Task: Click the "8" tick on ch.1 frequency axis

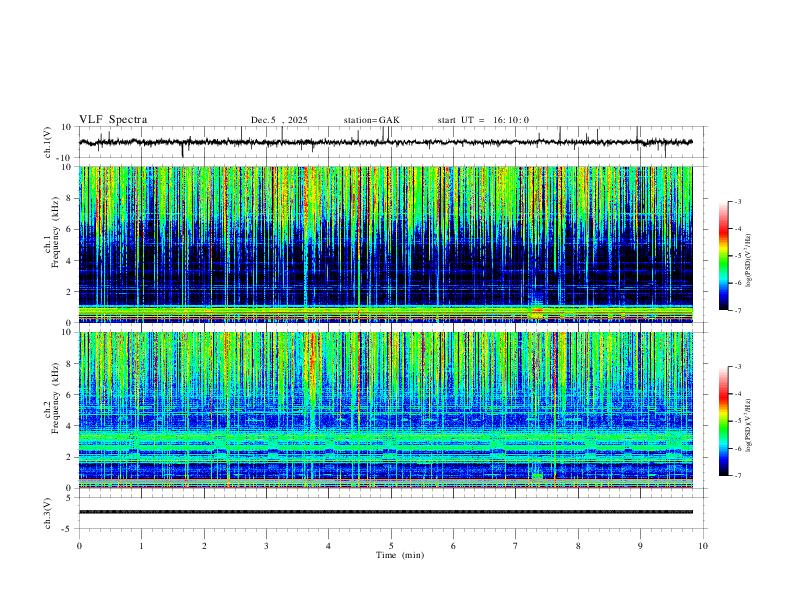Action: pyautogui.click(x=69, y=198)
